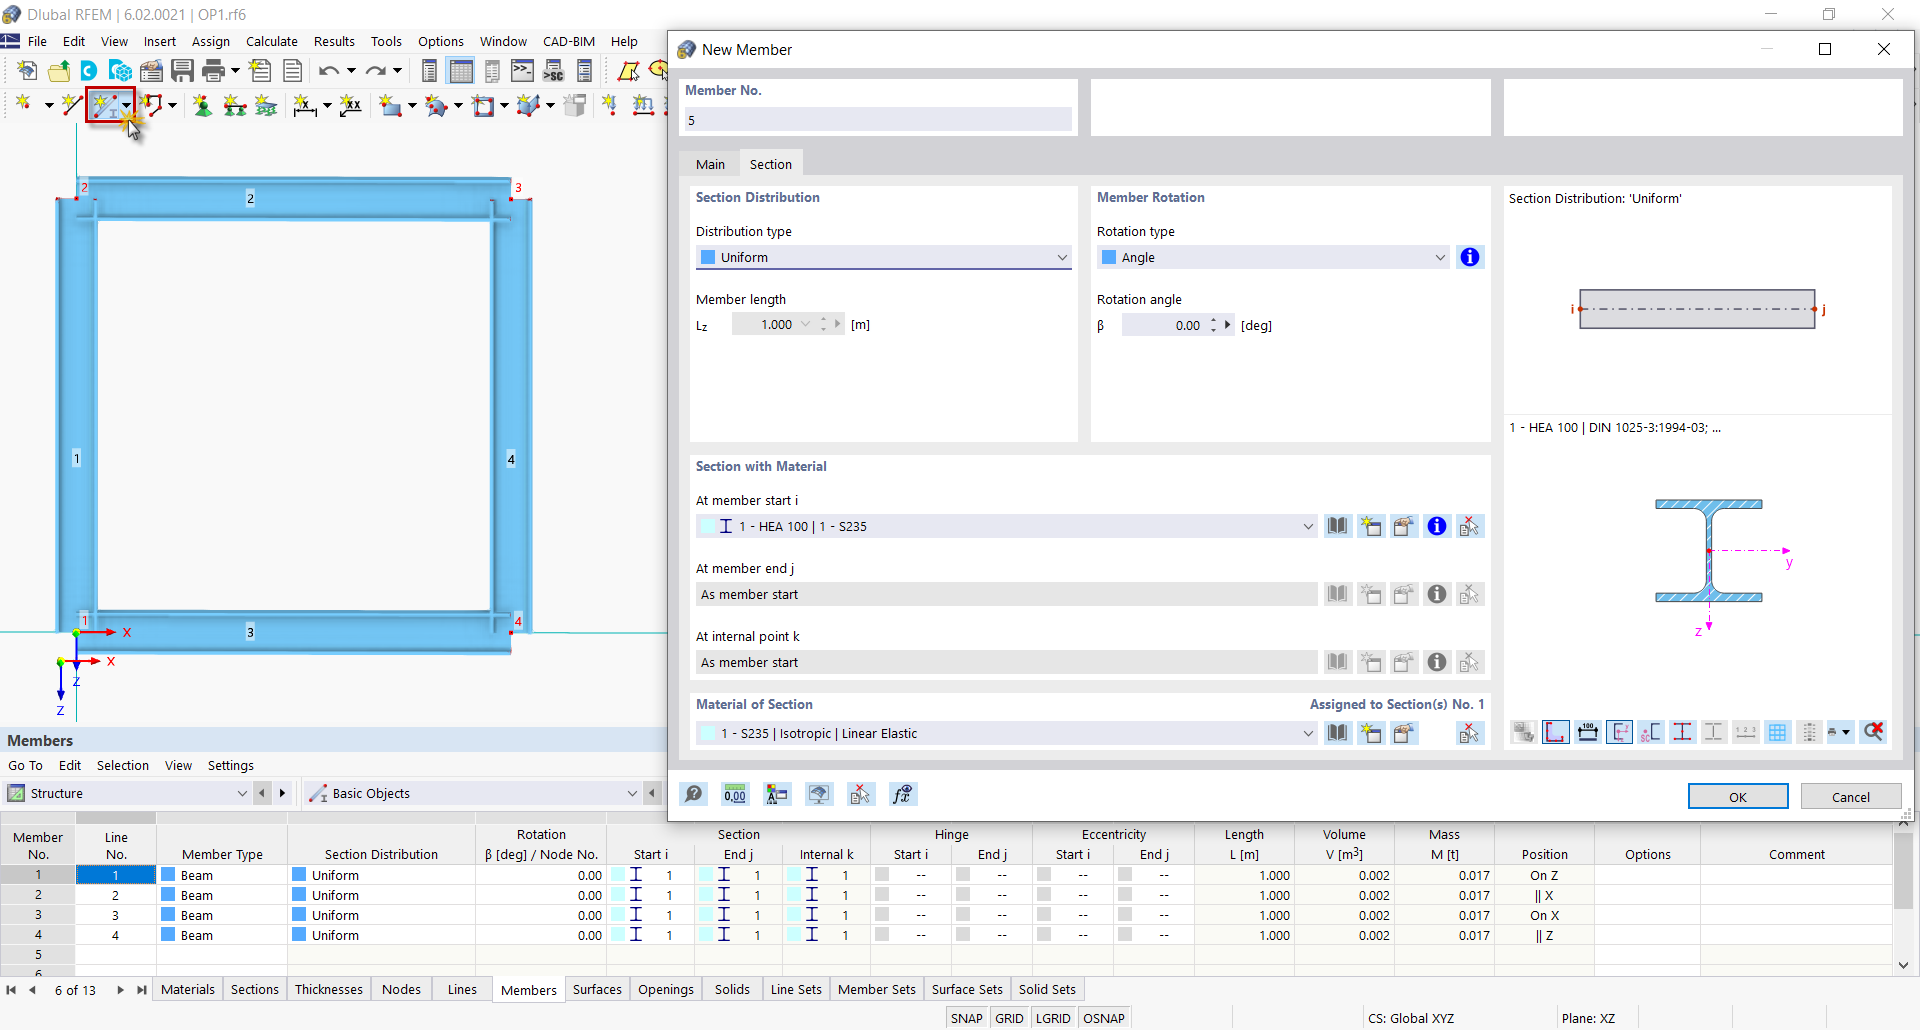This screenshot has width=1920, height=1030.
Task: Open the Rotation type Angle dropdown
Action: click(1273, 257)
